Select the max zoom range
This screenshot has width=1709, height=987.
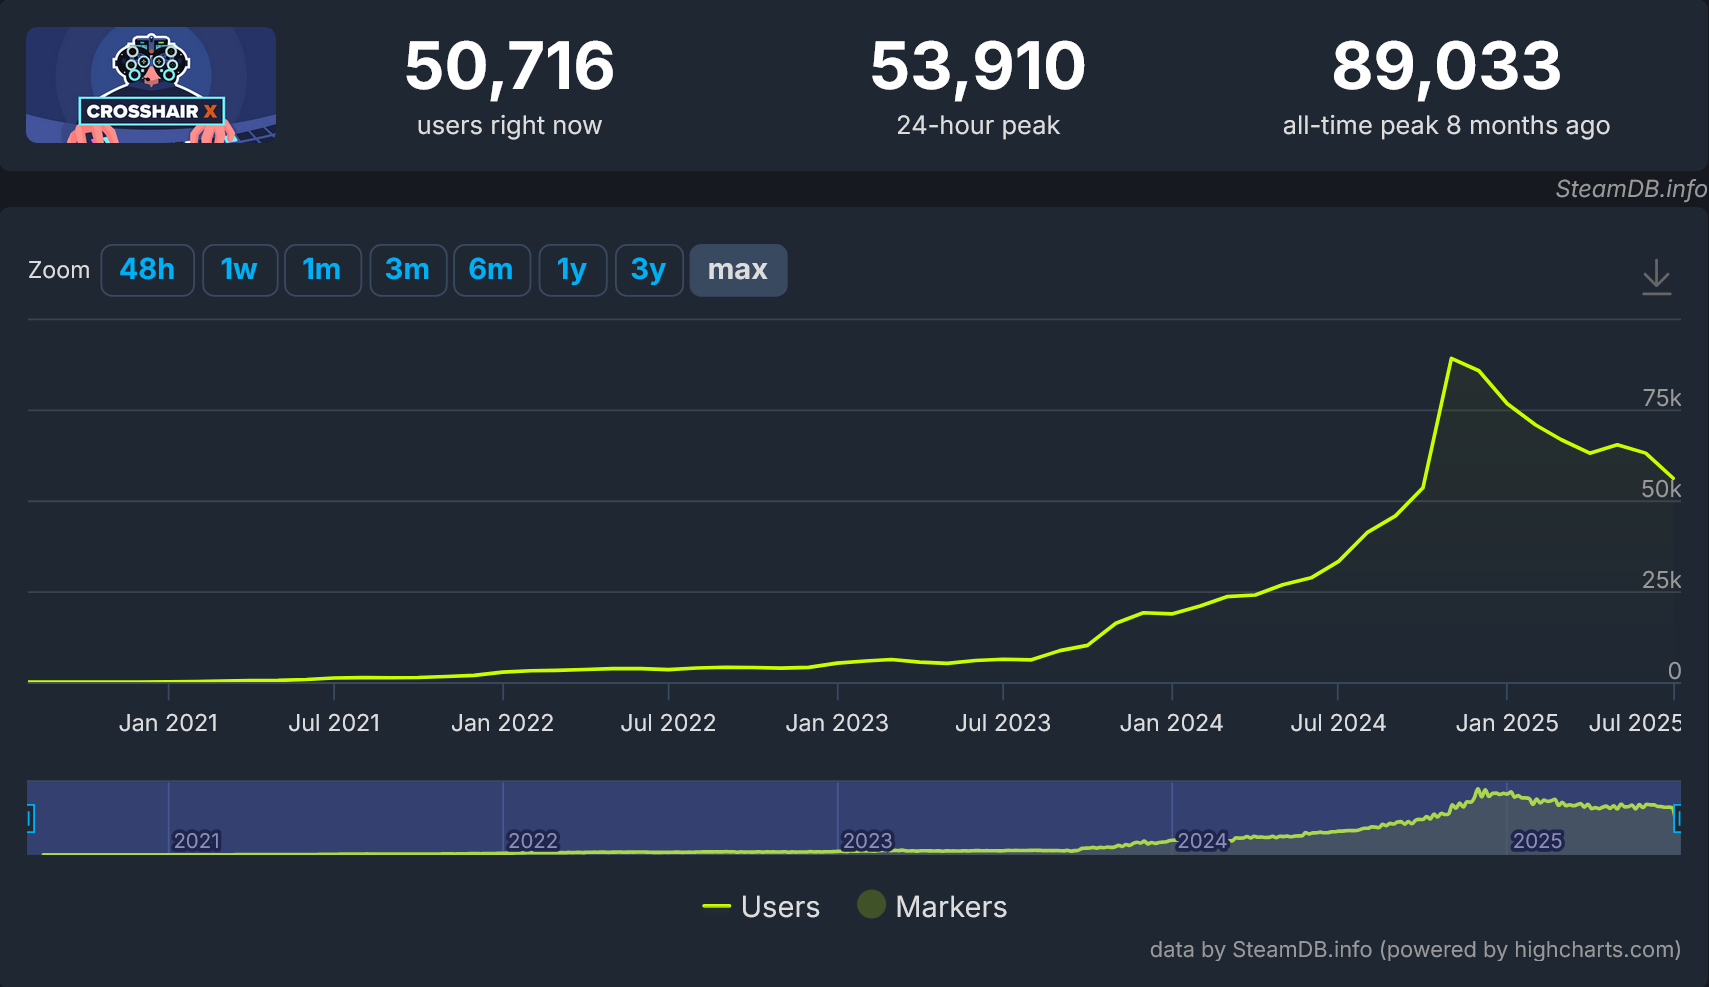(738, 270)
